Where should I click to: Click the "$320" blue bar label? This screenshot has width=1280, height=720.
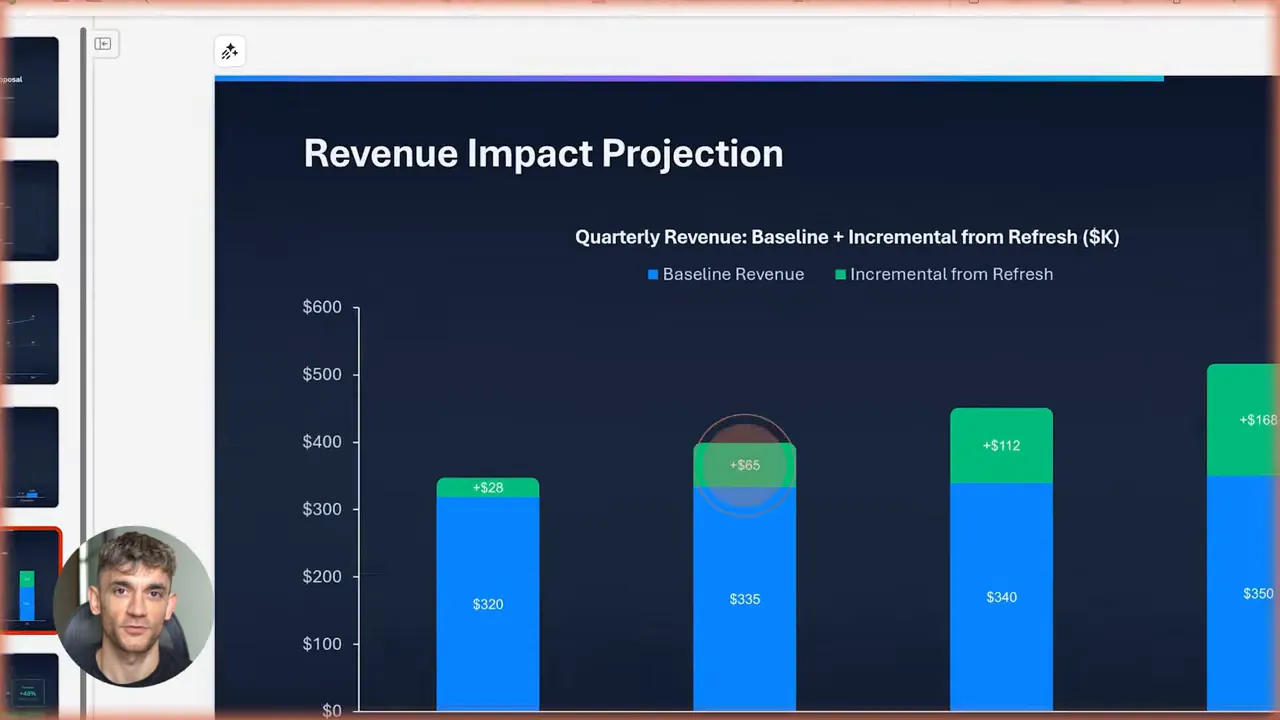[488, 604]
